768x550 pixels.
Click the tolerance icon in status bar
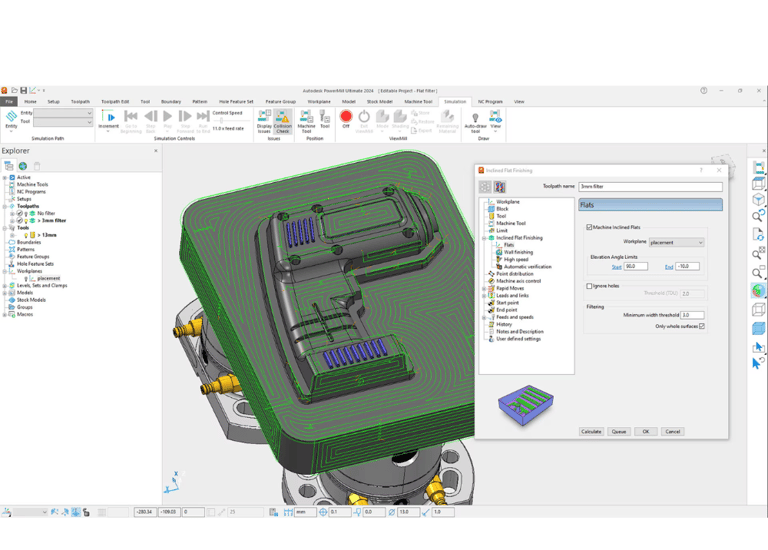point(323,512)
